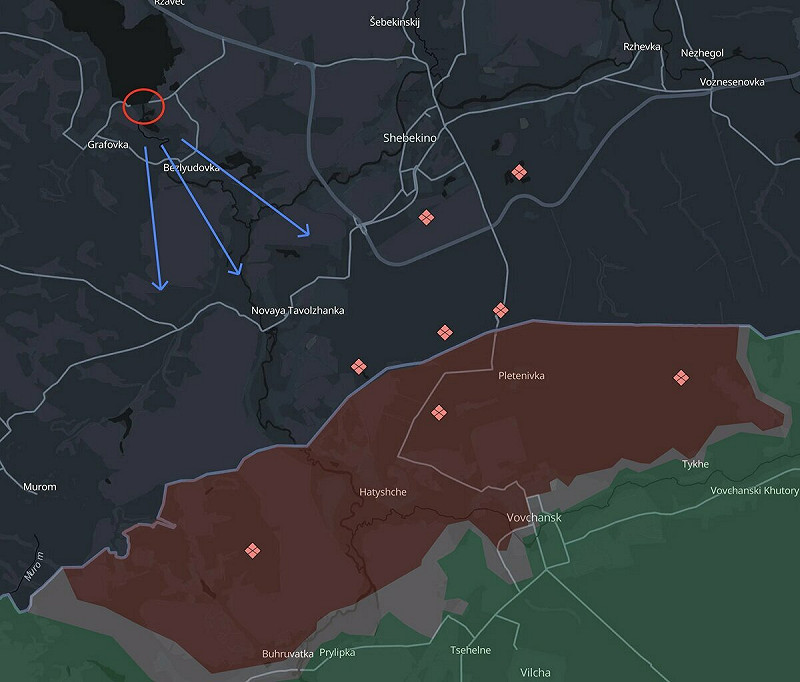Select the diamond marker directly south of Shebekino
The image size is (800, 682).
pyautogui.click(x=426, y=217)
